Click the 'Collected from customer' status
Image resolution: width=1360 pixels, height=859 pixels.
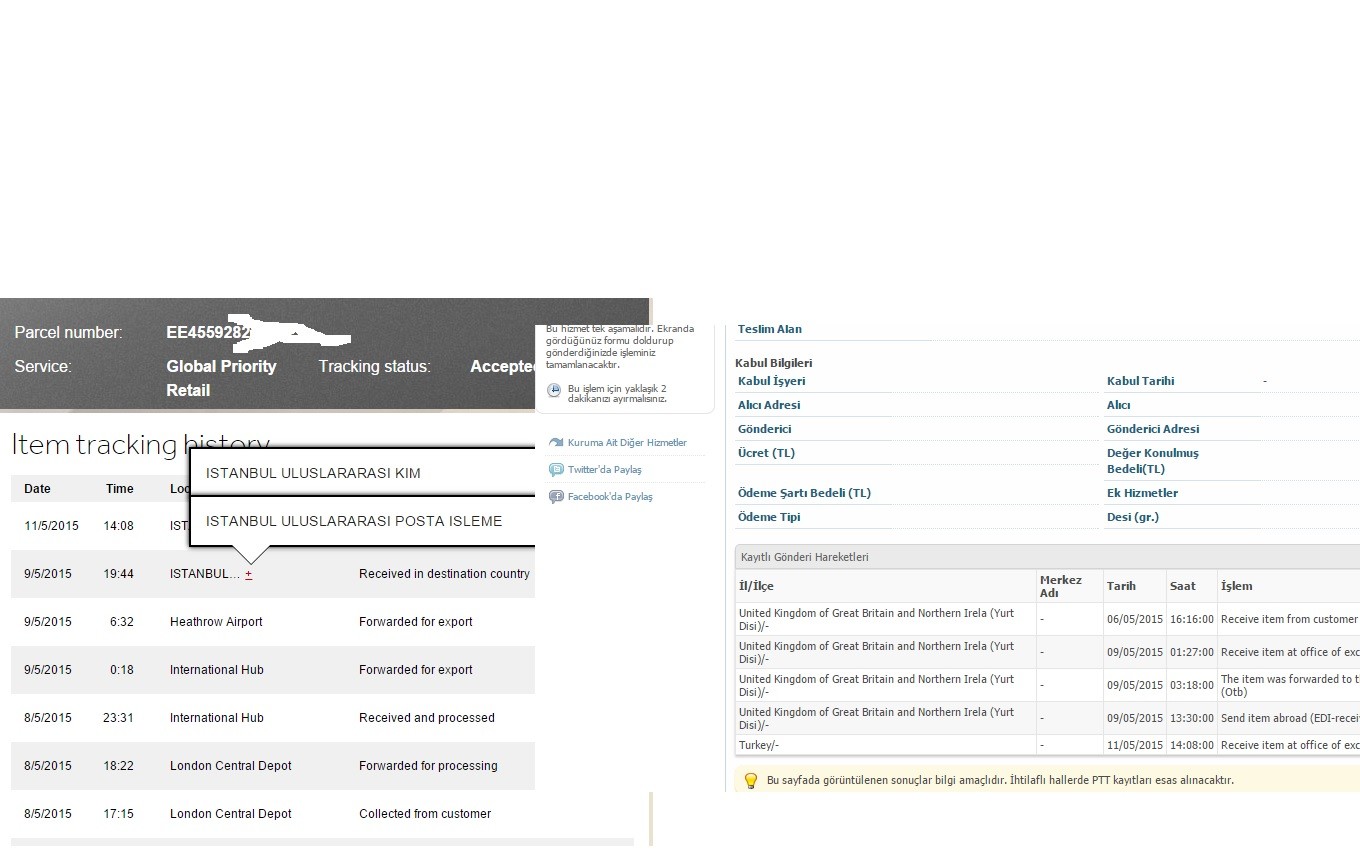[425, 814]
